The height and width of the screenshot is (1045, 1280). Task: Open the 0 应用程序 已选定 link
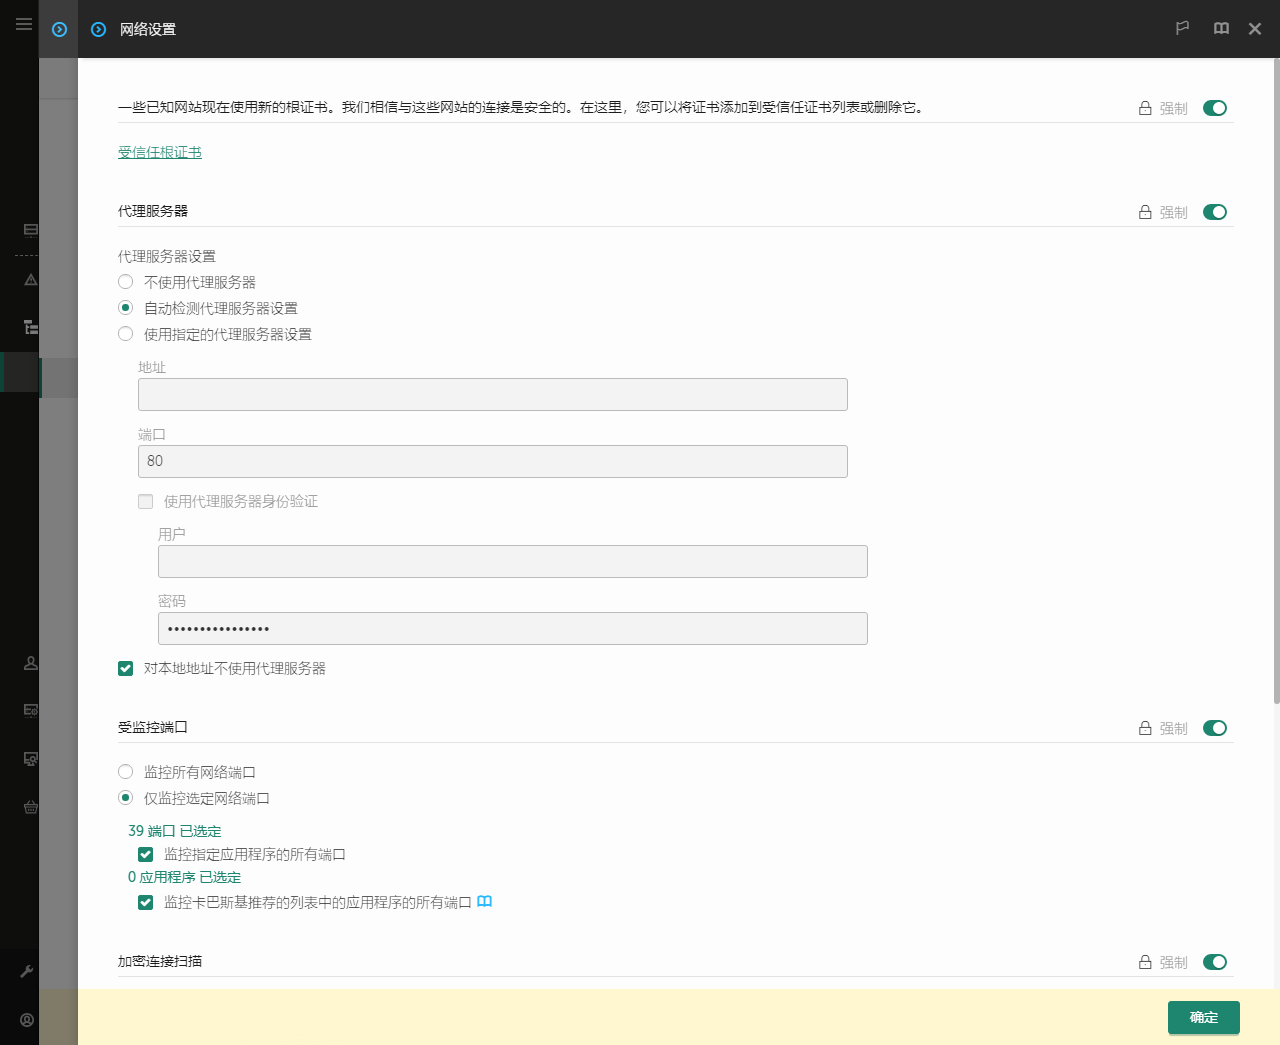tap(184, 877)
